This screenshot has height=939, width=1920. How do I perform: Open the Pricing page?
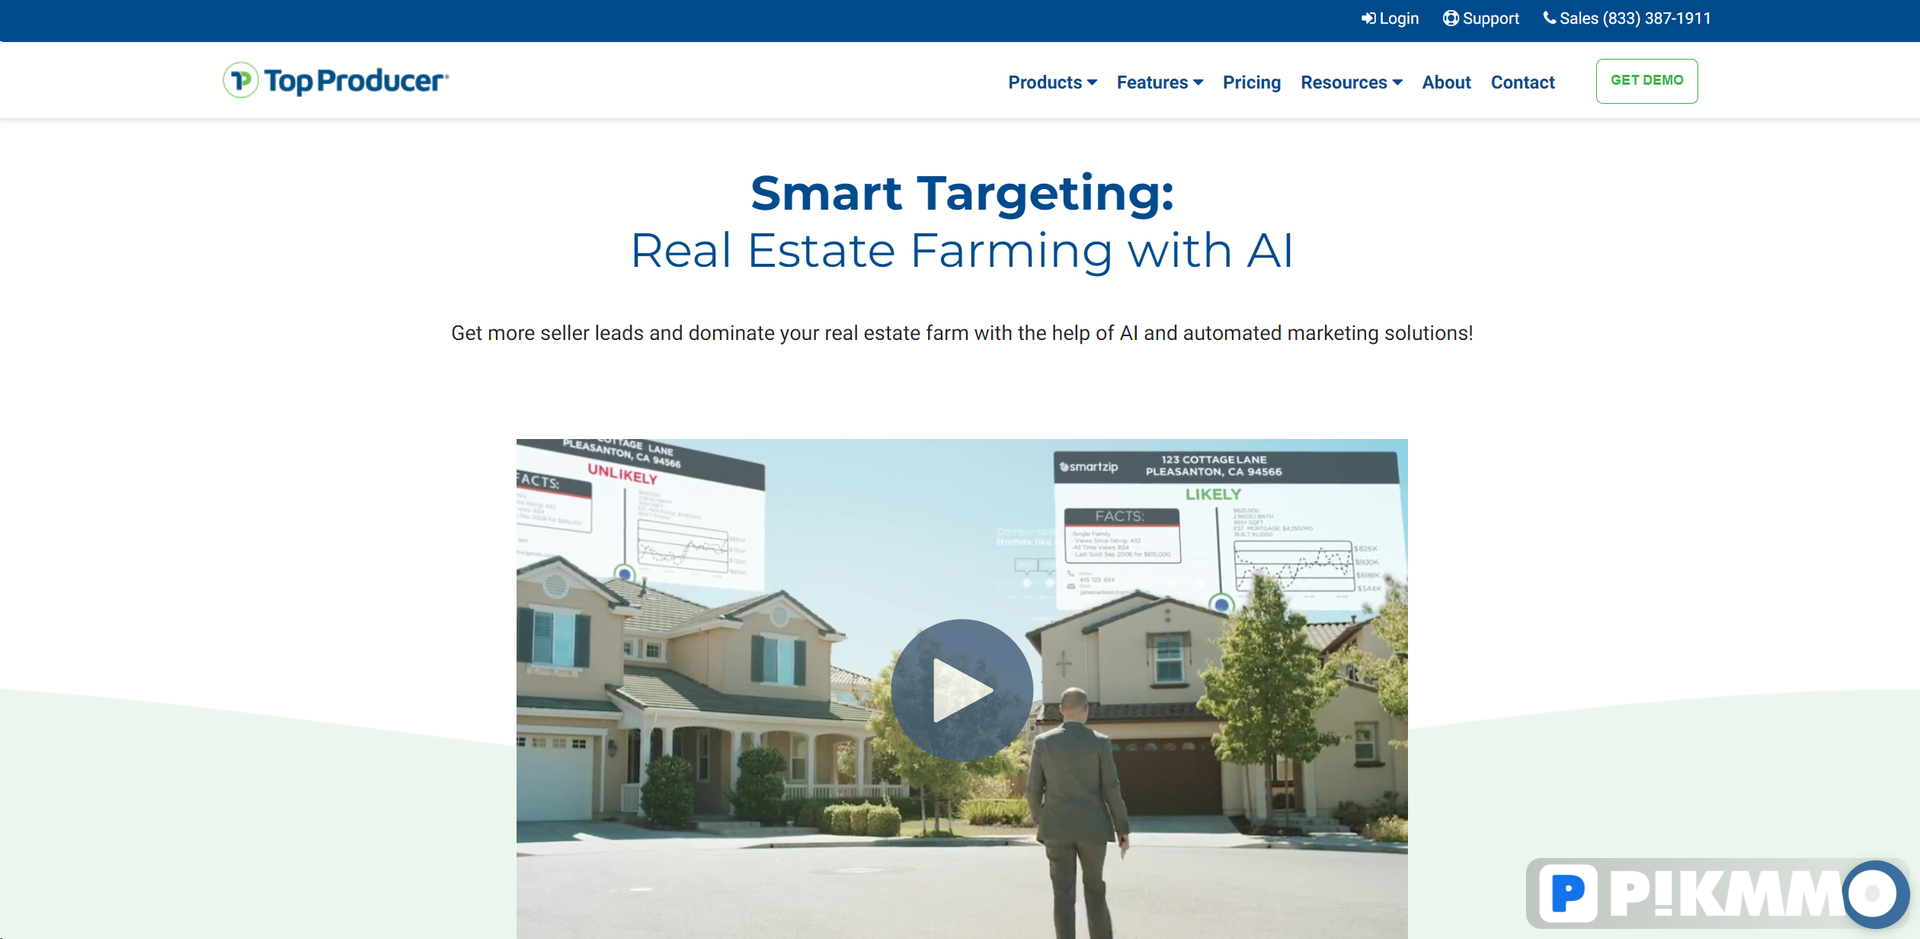click(1251, 82)
